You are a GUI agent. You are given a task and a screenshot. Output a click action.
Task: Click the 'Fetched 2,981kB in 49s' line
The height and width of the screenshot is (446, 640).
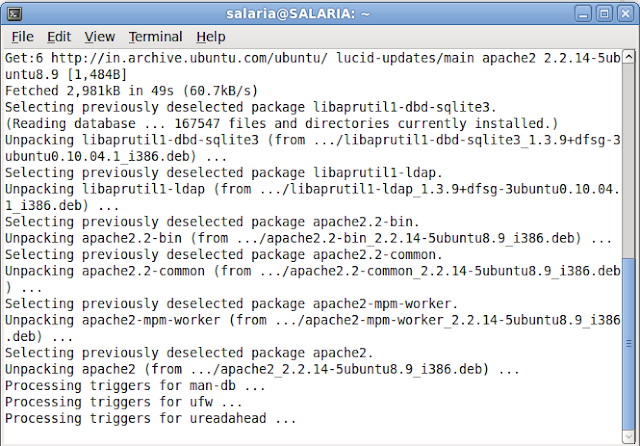(x=131, y=91)
